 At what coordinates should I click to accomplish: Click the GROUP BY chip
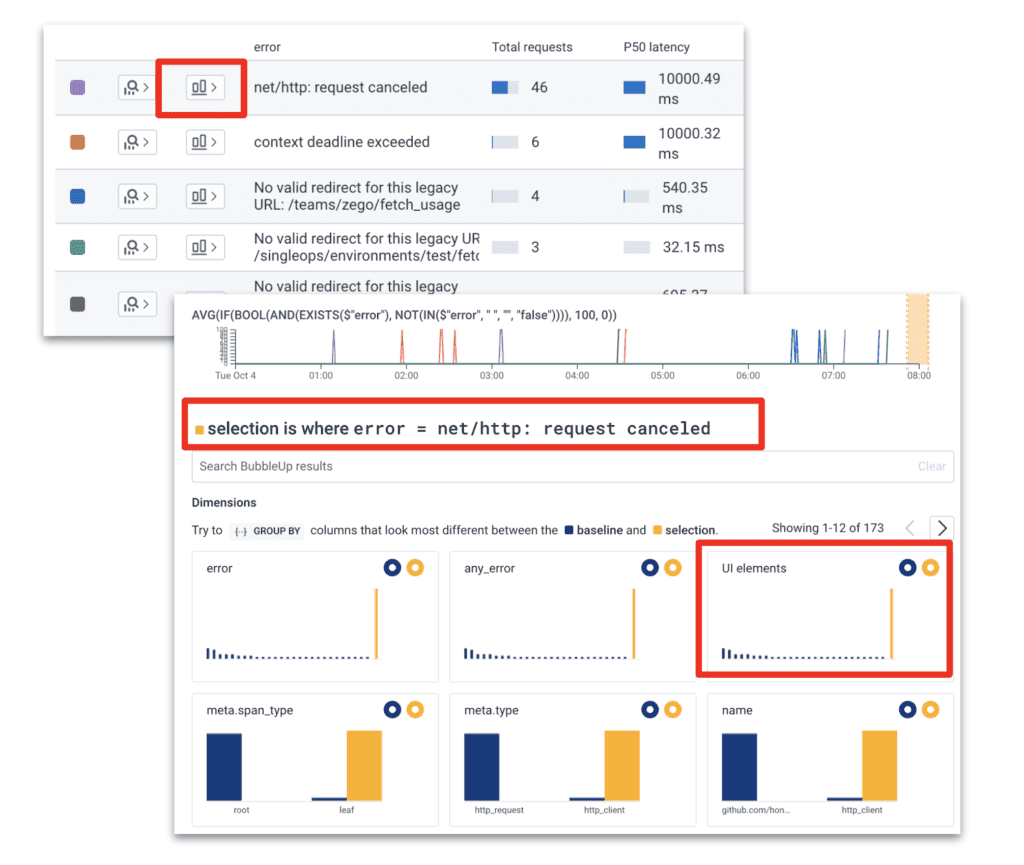(x=266, y=531)
